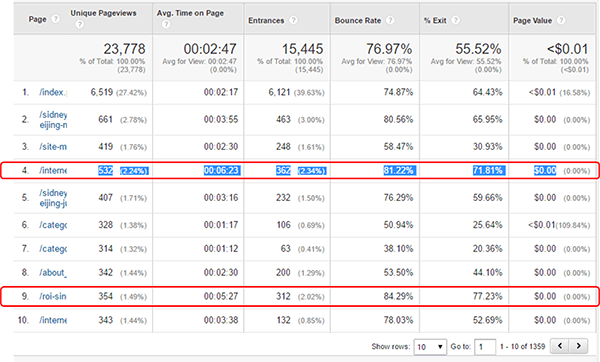Sort by Unique Pageviews column header
600x362 pixels.
[103, 13]
